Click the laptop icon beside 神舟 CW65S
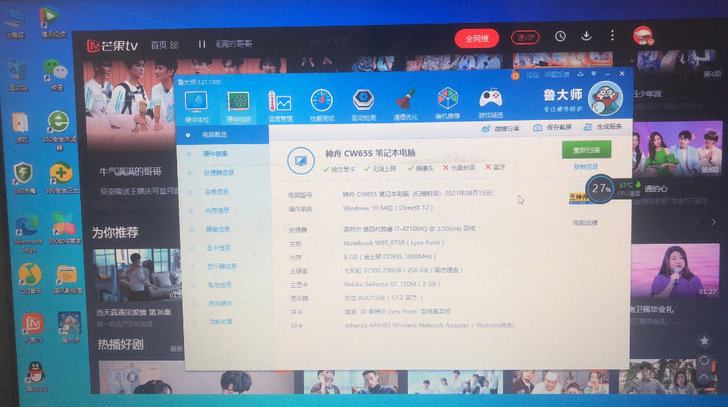This screenshot has height=407, width=728. coord(301,161)
